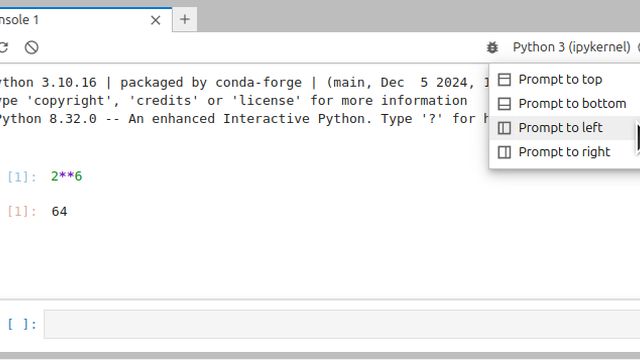Click the Prompt to bottom layout icon
Screen dimensions: 640x360
click(x=504, y=104)
